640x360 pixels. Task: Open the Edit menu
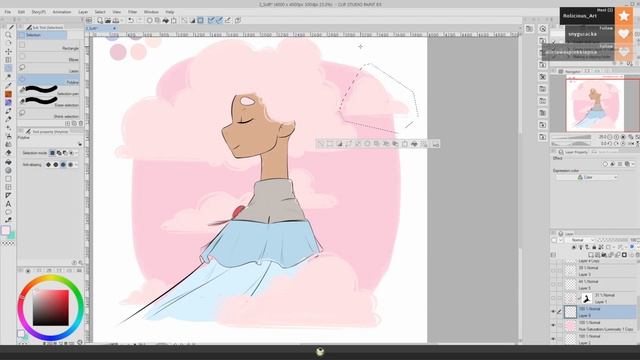coord(21,12)
